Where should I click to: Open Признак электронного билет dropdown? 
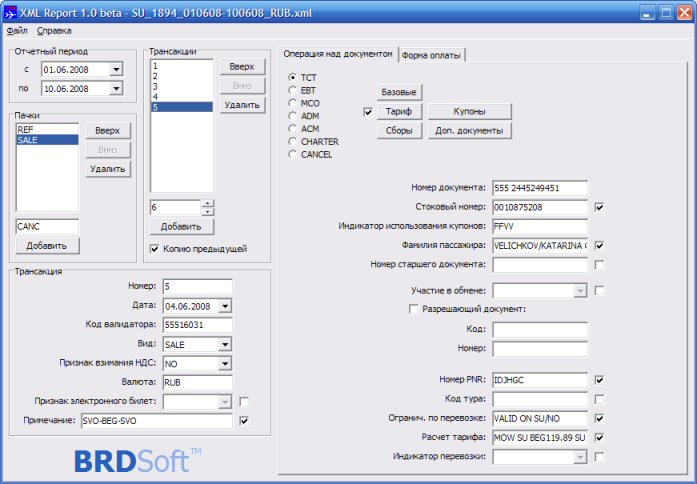pos(225,402)
